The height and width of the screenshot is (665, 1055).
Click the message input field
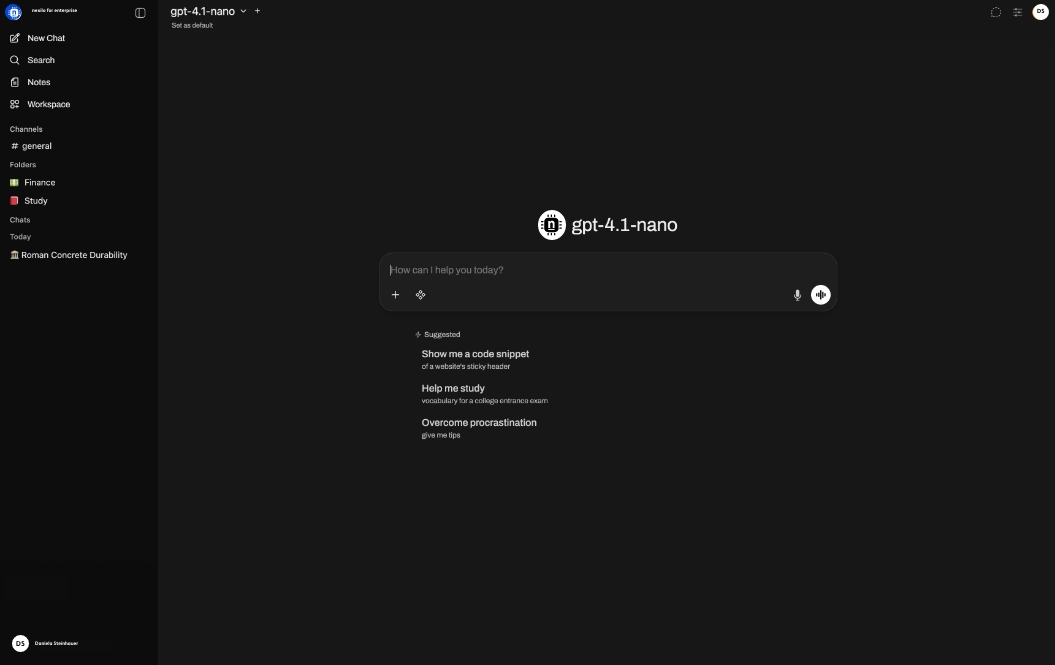tap(600, 270)
